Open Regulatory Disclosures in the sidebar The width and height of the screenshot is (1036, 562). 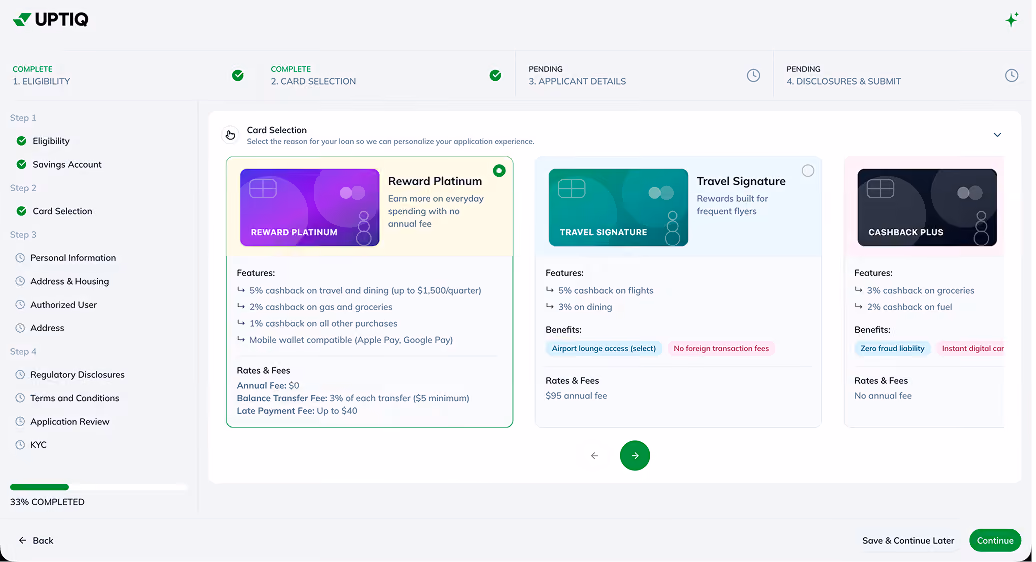tap(77, 374)
